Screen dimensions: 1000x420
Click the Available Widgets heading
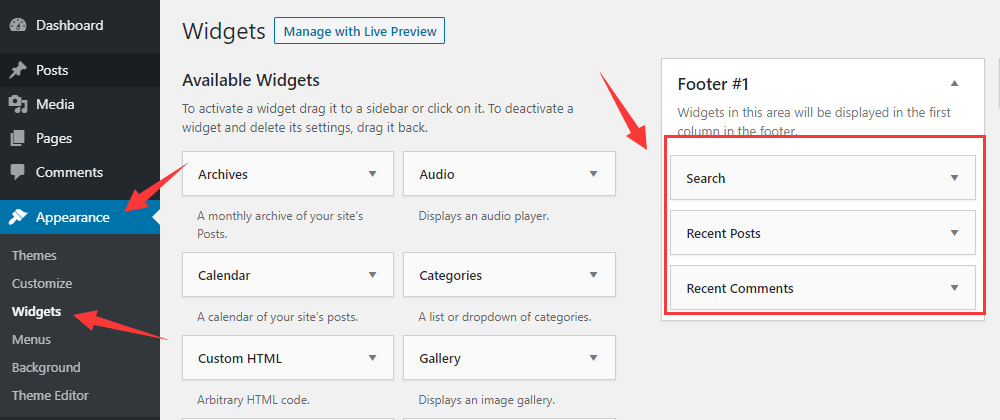pos(251,80)
